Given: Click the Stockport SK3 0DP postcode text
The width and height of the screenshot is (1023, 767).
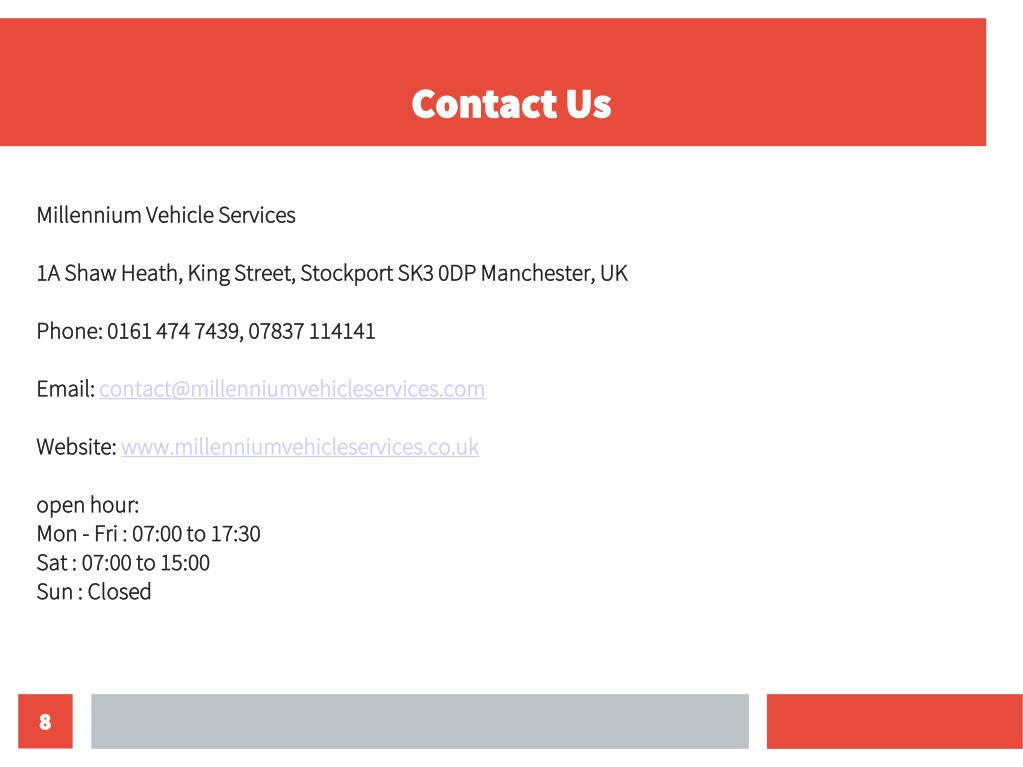Looking at the screenshot, I should pyautogui.click(x=388, y=273).
